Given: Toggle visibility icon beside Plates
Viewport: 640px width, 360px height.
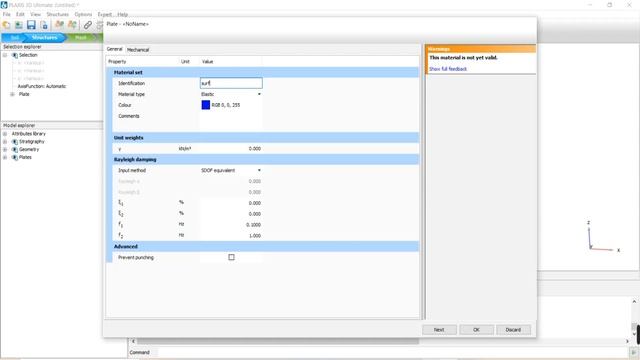Looking at the screenshot, I should click(x=15, y=157).
